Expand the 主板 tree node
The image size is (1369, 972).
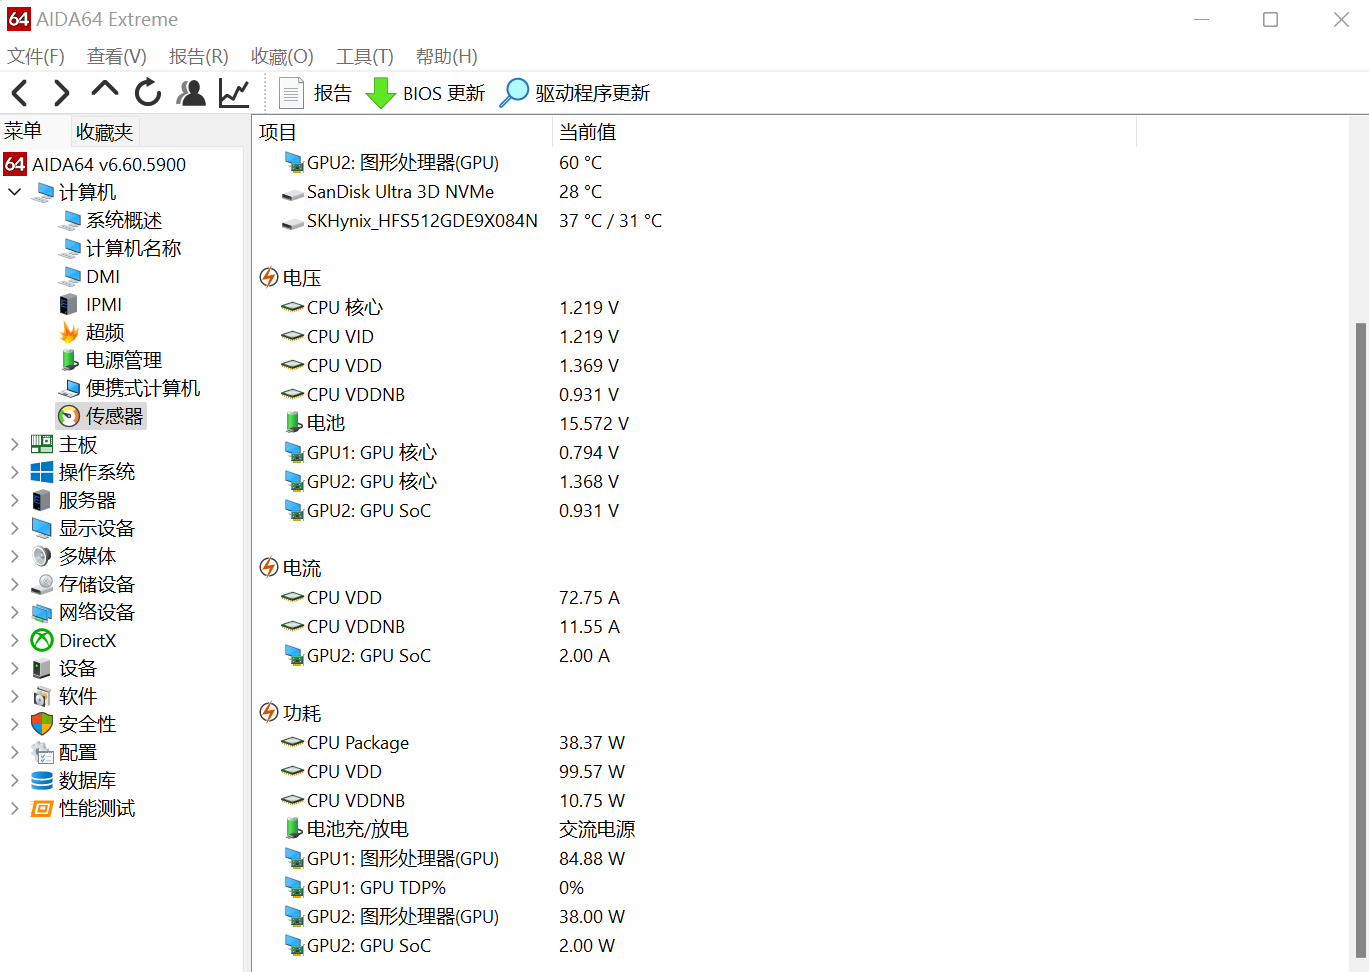[x=14, y=444]
